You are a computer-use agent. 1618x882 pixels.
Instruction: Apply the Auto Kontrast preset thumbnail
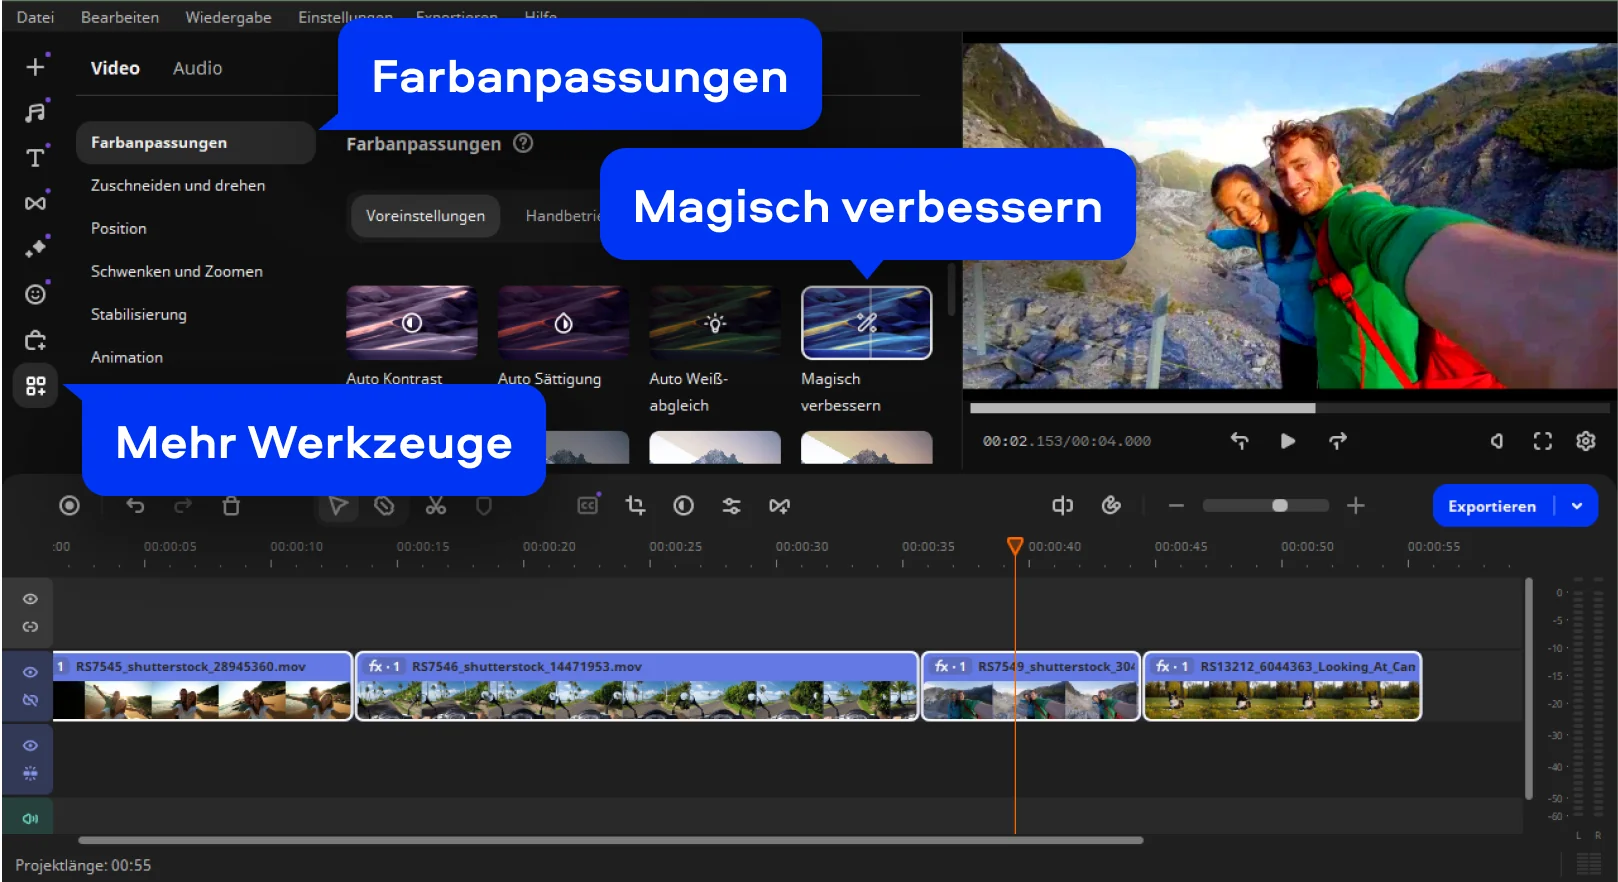tap(412, 322)
